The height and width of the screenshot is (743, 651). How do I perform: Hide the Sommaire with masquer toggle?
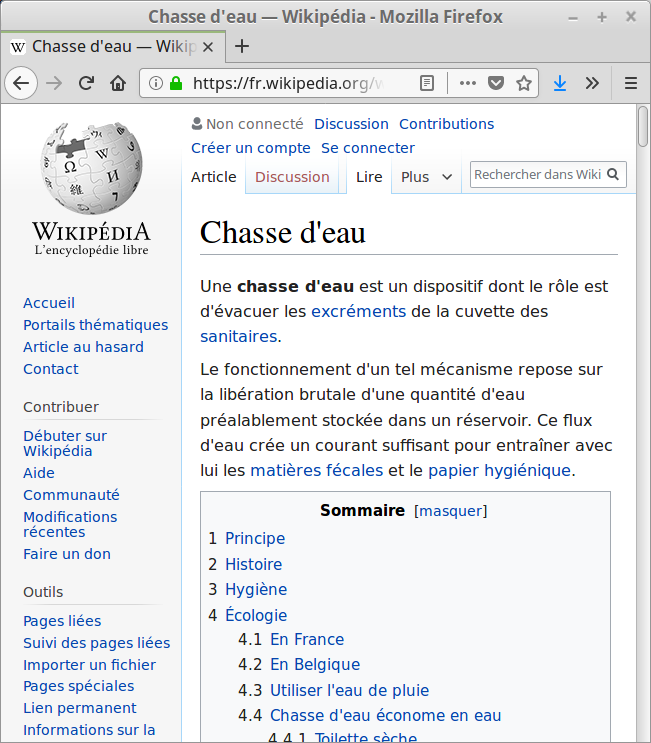click(x=450, y=511)
